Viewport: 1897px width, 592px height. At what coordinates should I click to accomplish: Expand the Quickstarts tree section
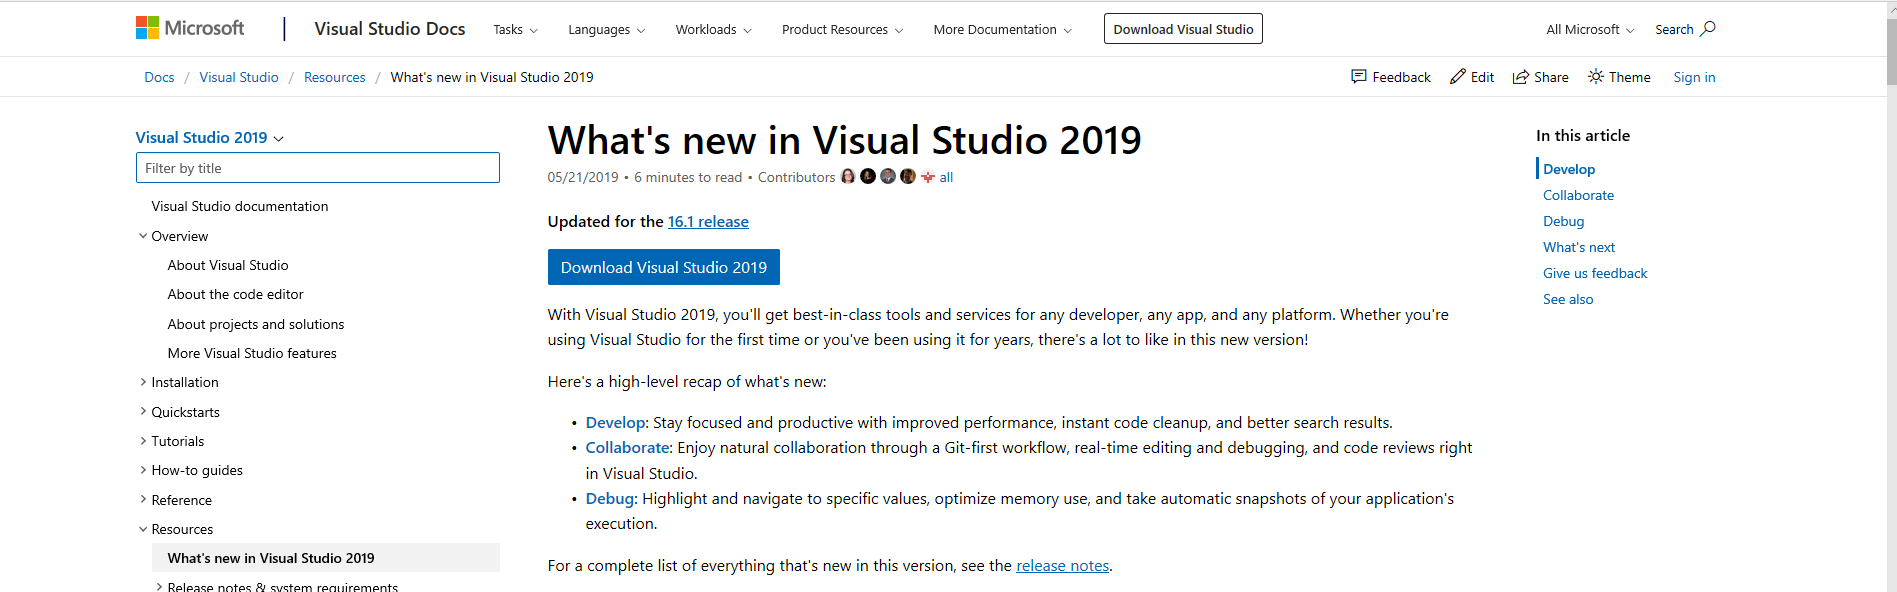(x=143, y=412)
